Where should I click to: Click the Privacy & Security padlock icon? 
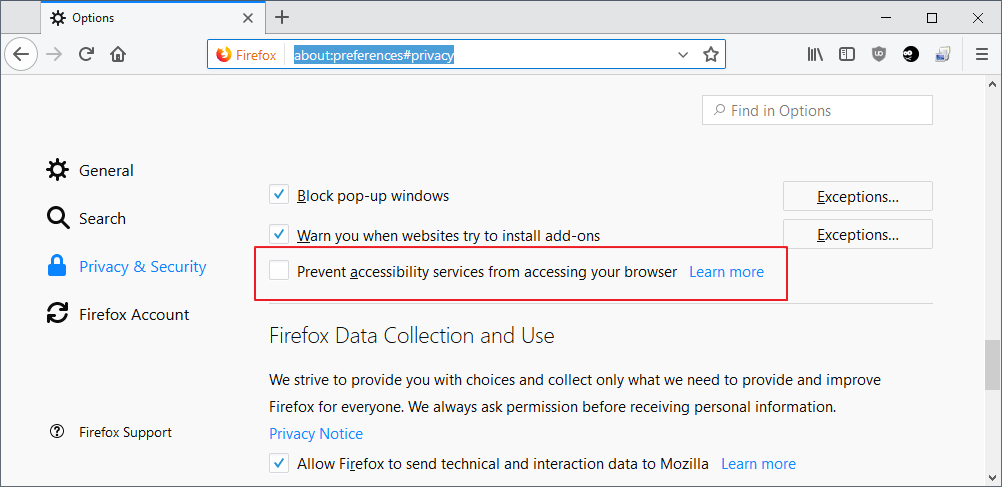[58, 266]
